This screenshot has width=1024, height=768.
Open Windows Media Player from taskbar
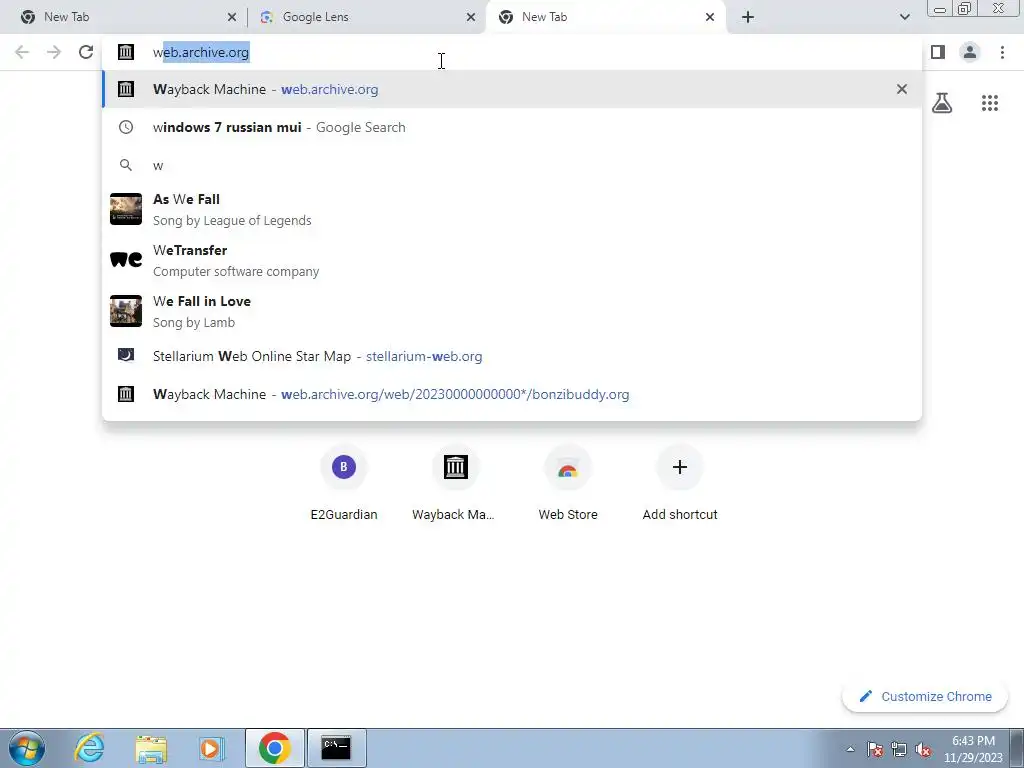tap(211, 748)
